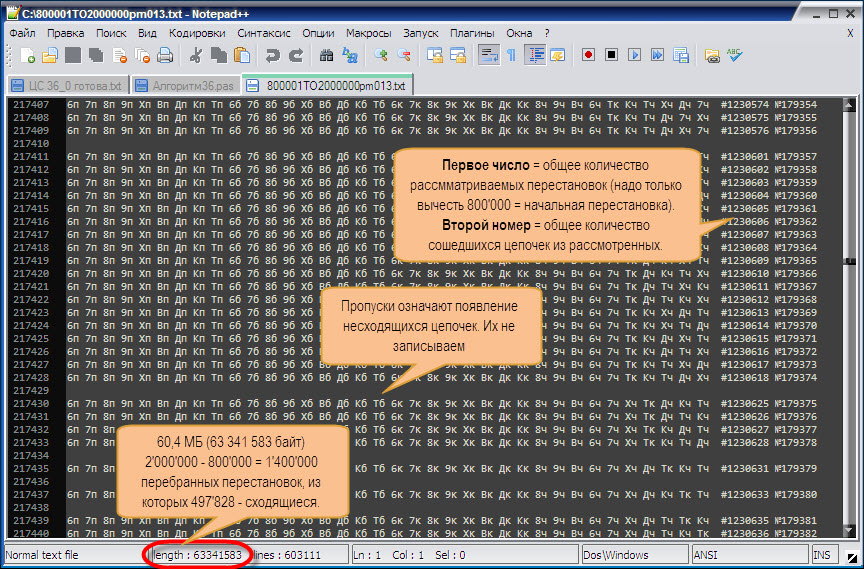The height and width of the screenshot is (569, 864).
Task: Open the Файл menu
Action: 23,33
